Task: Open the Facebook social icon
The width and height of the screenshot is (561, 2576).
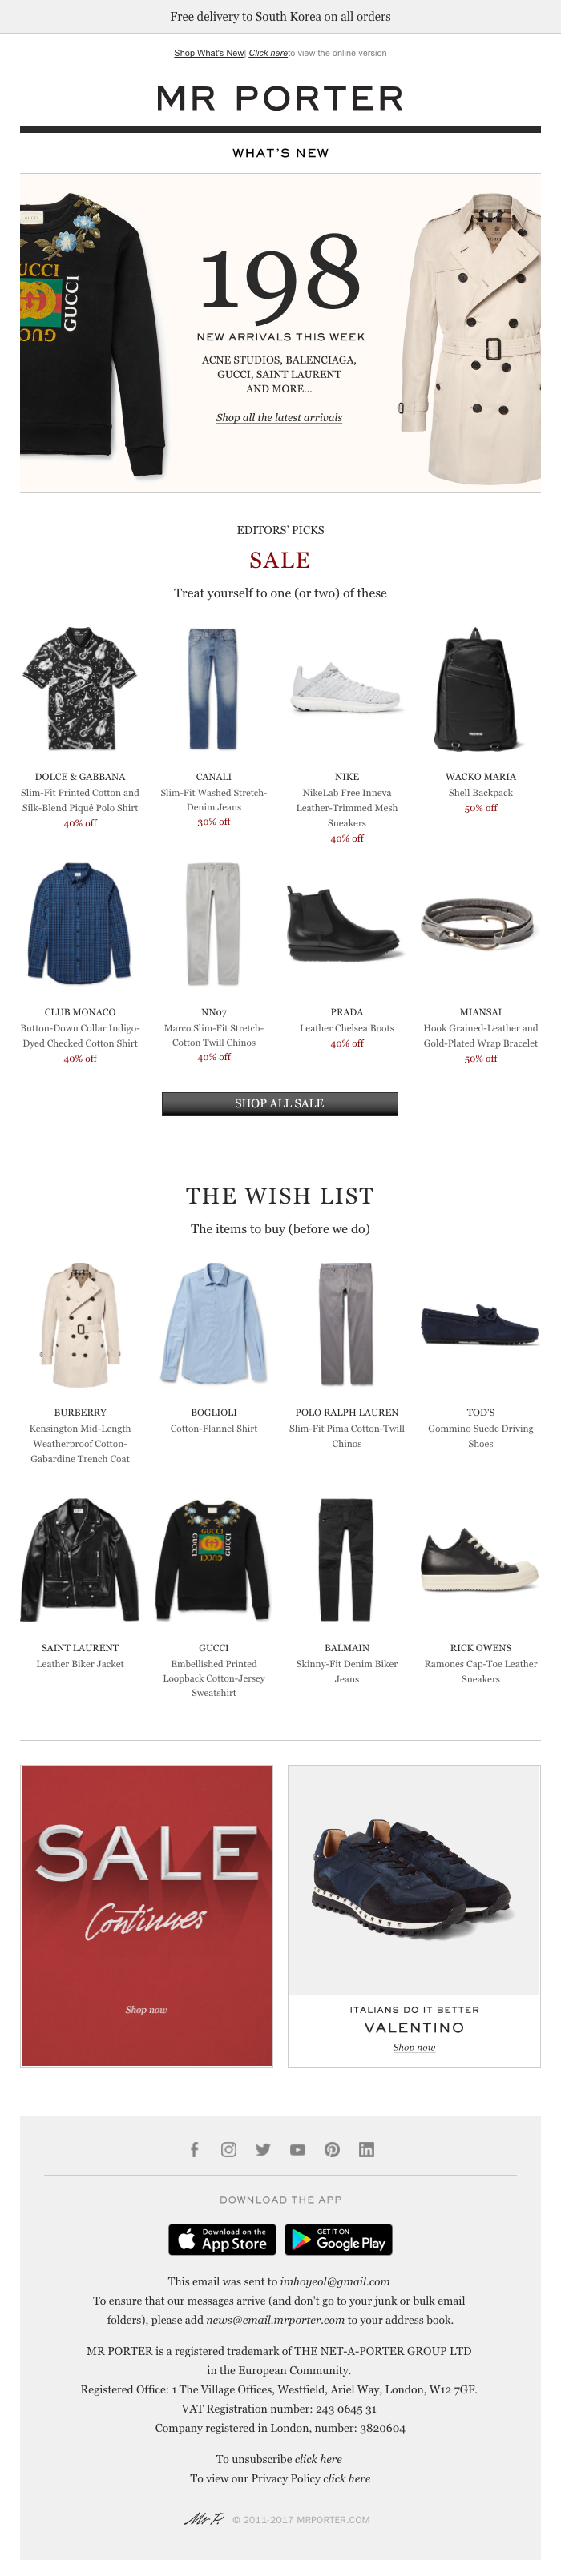Action: click(x=194, y=2149)
